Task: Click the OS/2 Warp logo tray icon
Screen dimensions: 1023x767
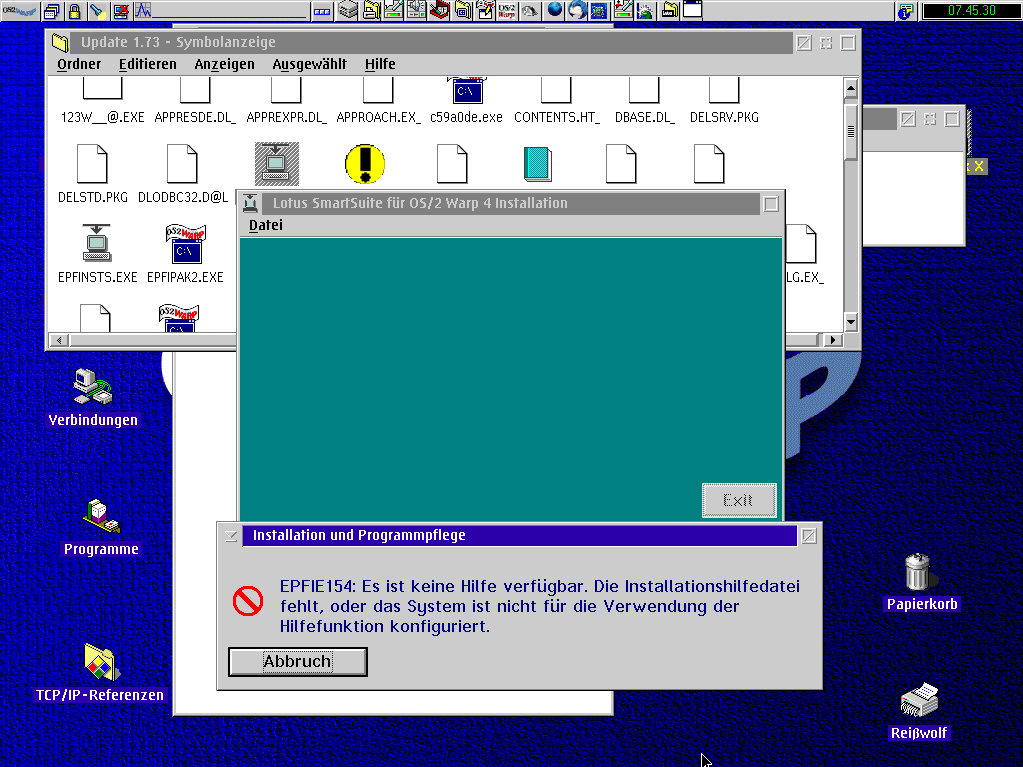Action: point(507,10)
